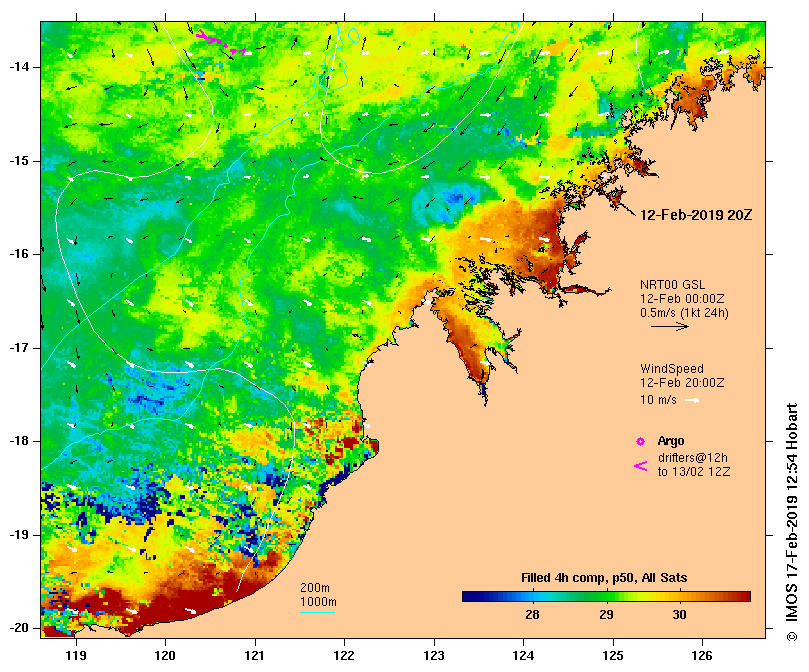809x672 pixels.
Task: Click the '0.5m/s (1kt 24h)' scale text
Action: click(684, 313)
